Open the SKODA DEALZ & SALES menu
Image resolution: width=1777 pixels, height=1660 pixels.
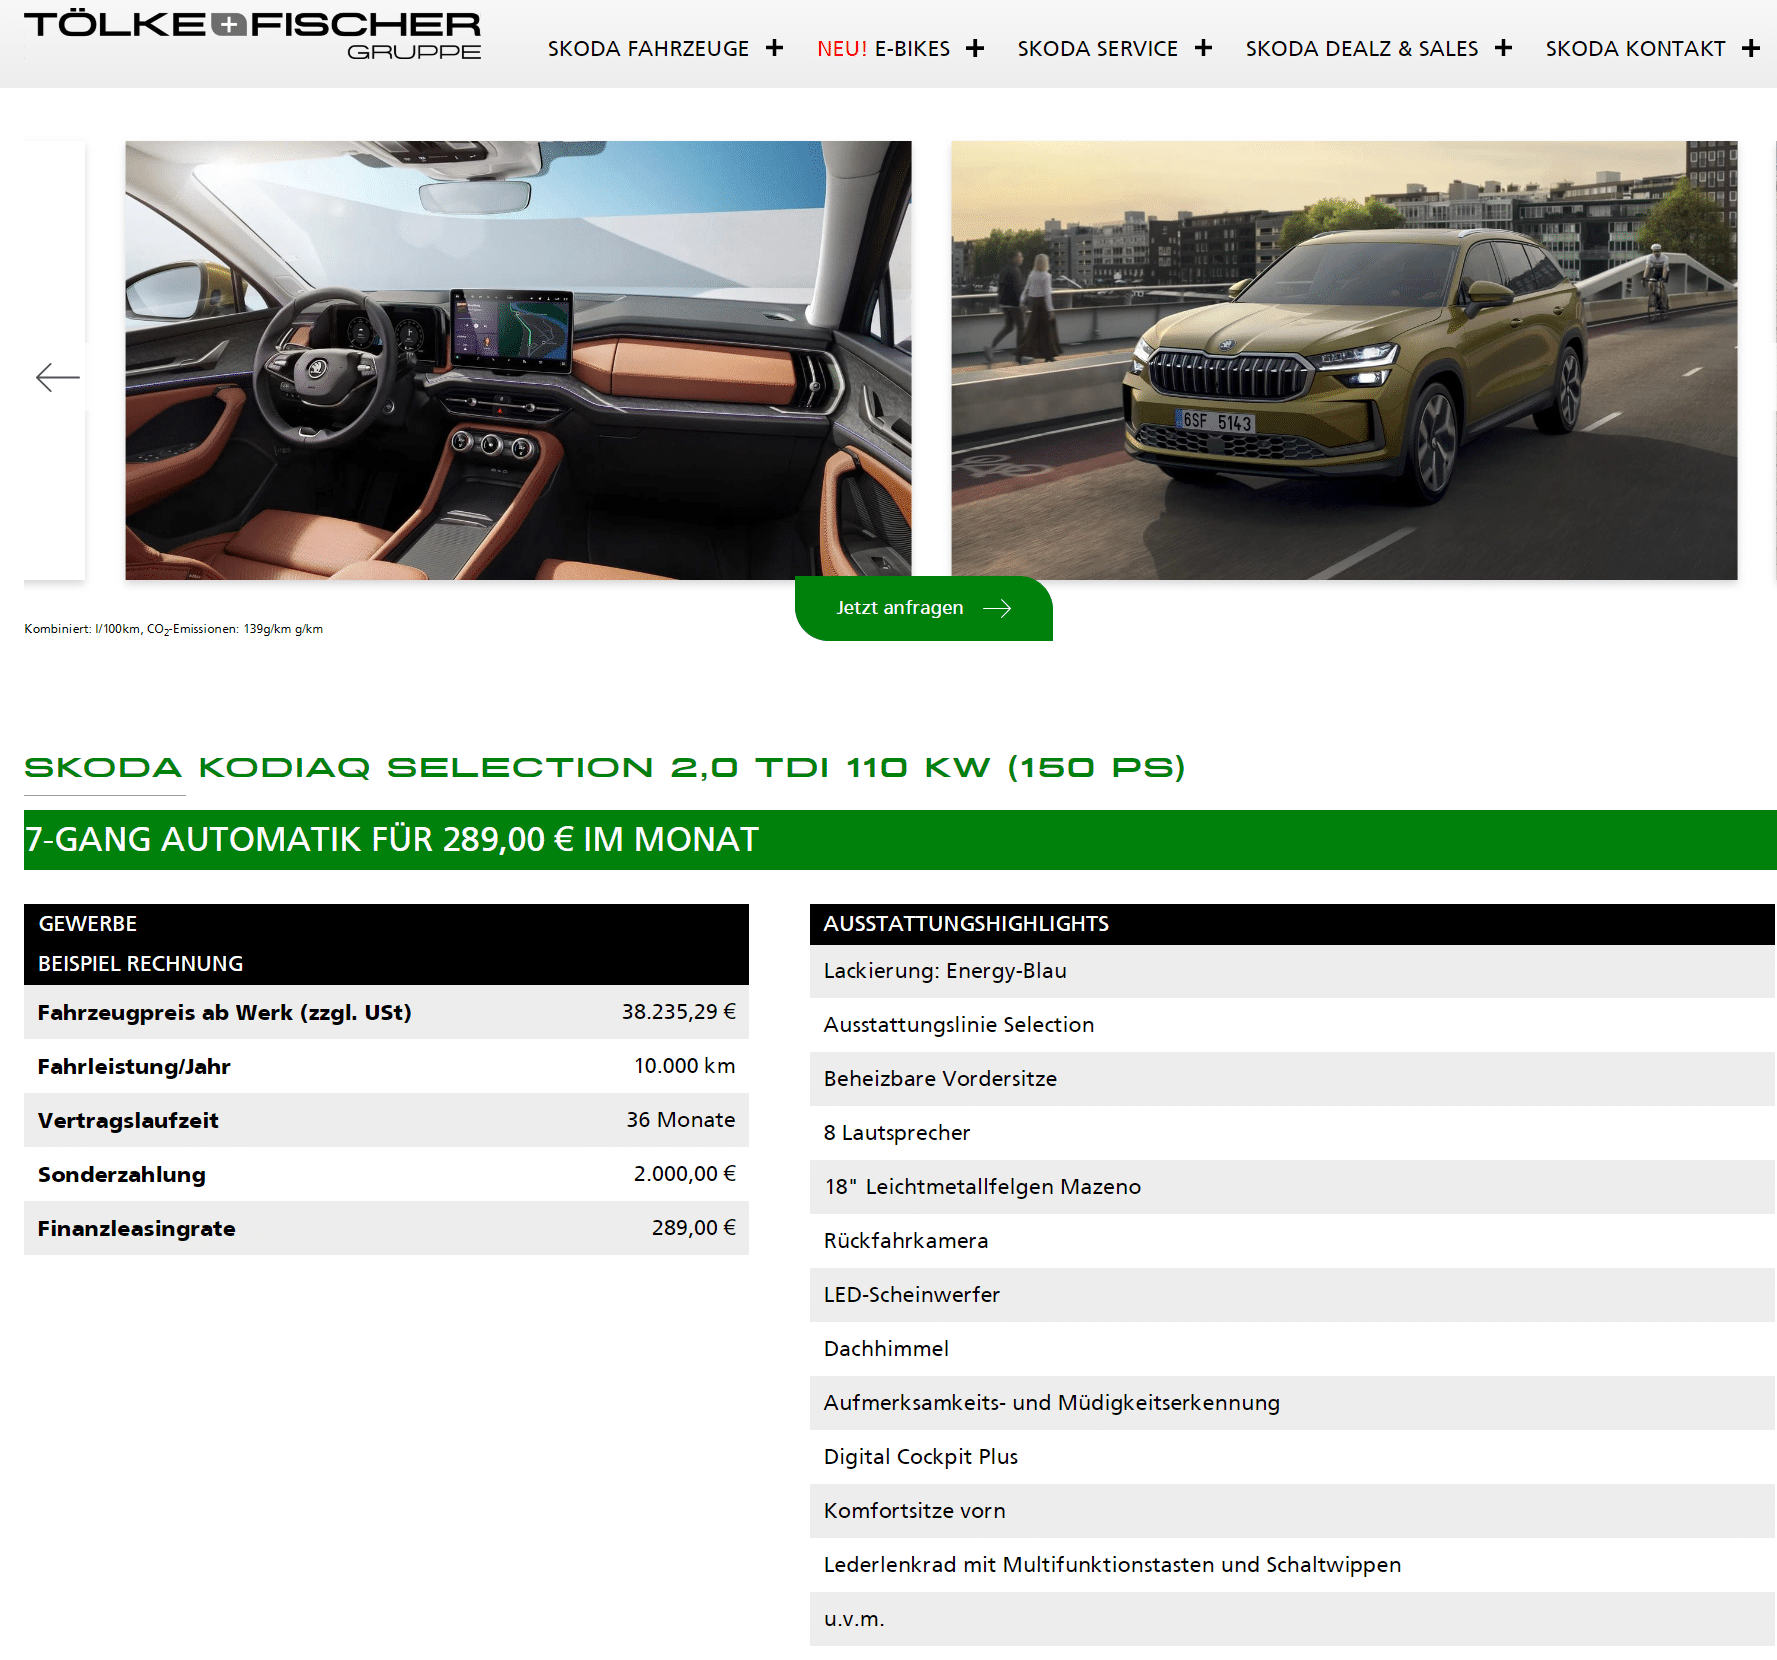pos(1361,48)
